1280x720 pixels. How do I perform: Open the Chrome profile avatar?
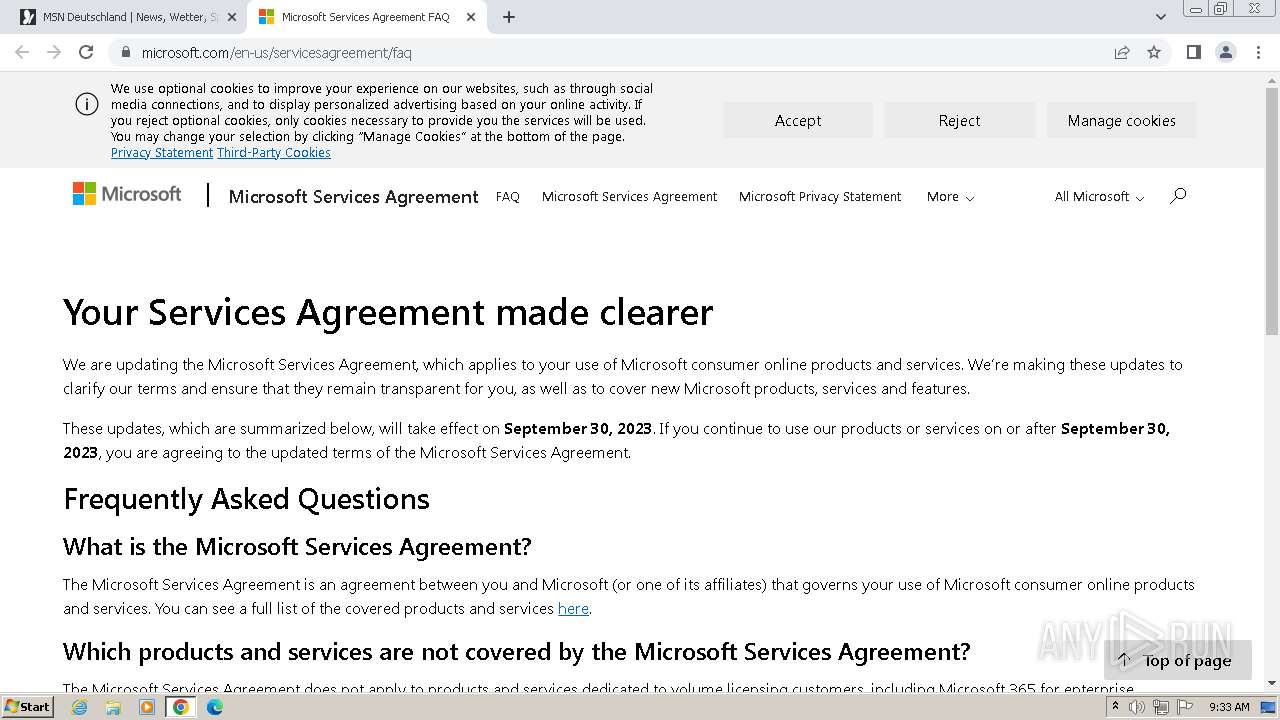(x=1225, y=52)
